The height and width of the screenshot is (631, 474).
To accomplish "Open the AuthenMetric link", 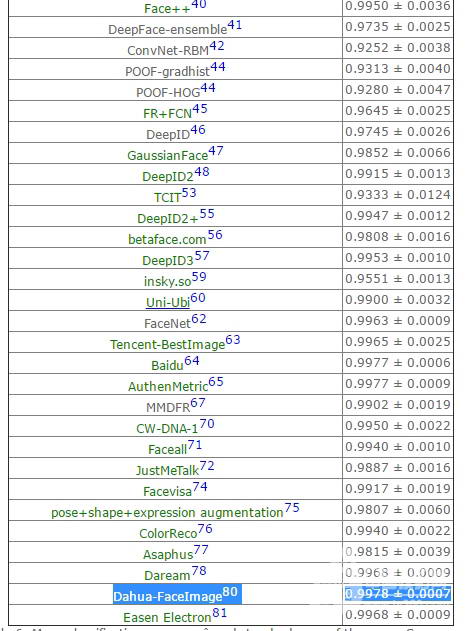I will point(168,386).
